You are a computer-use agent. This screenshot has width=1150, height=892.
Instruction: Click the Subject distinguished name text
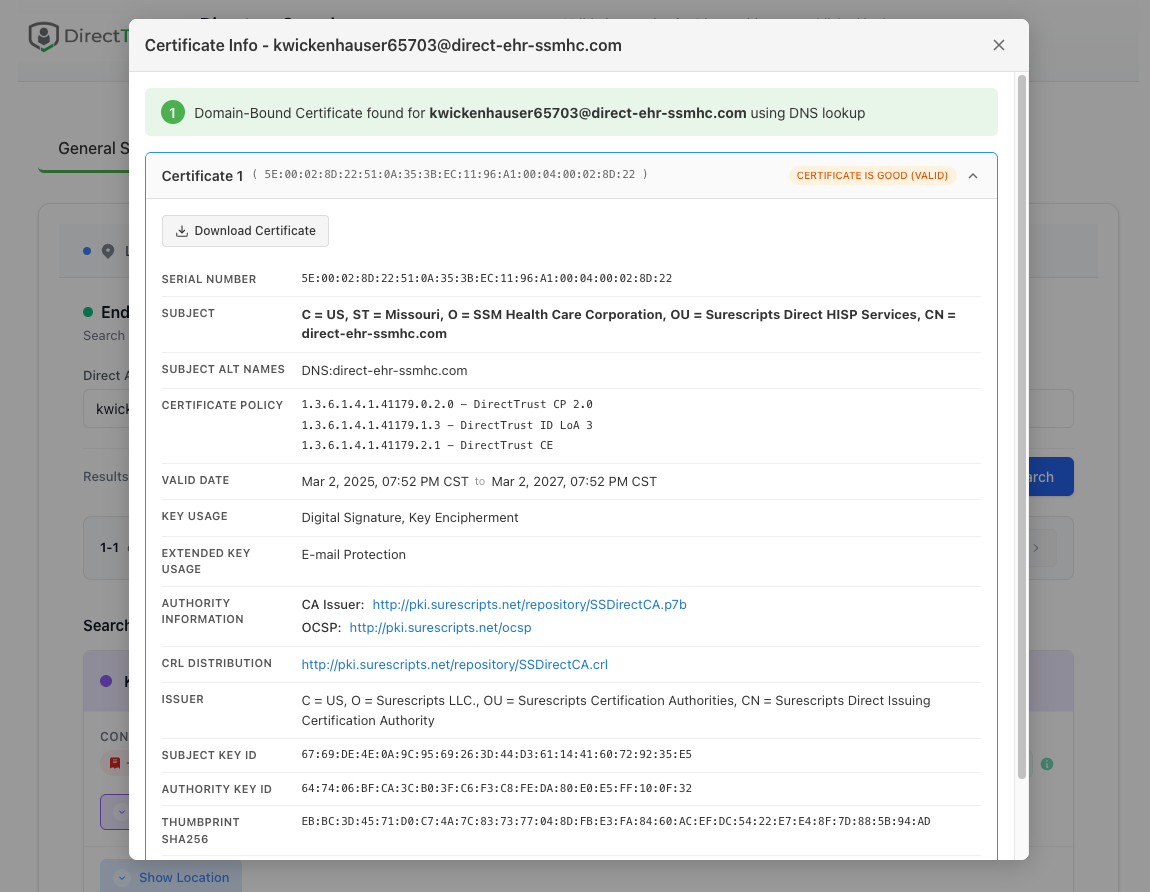pyautogui.click(x=629, y=324)
